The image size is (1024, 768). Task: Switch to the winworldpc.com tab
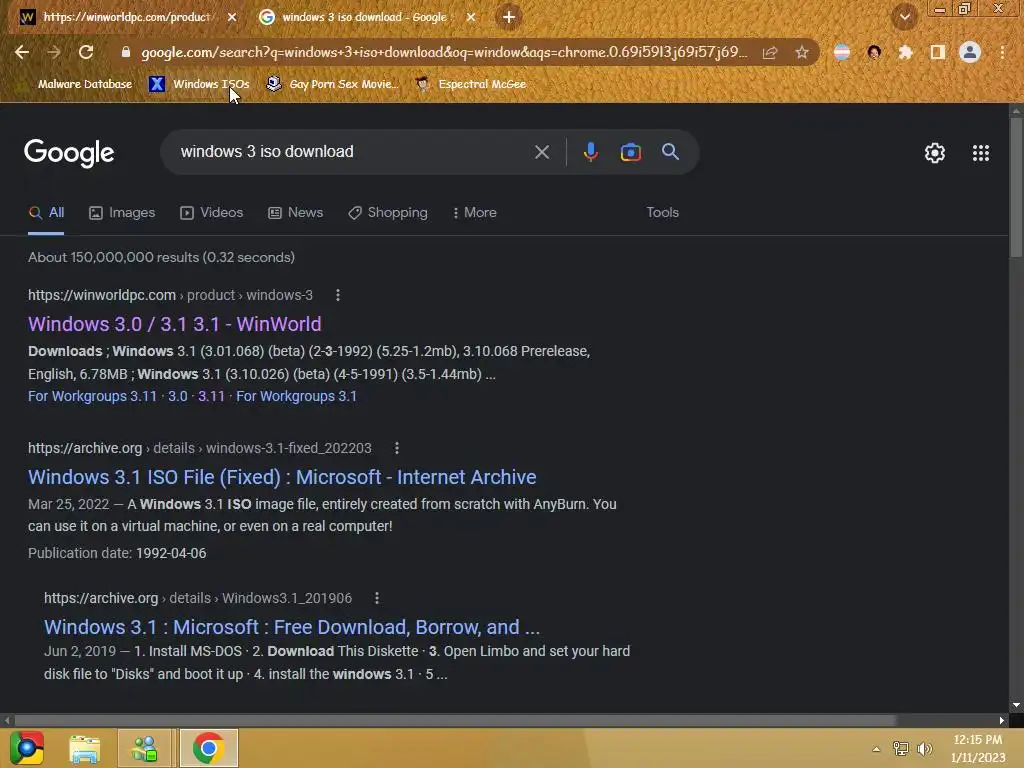(125, 17)
